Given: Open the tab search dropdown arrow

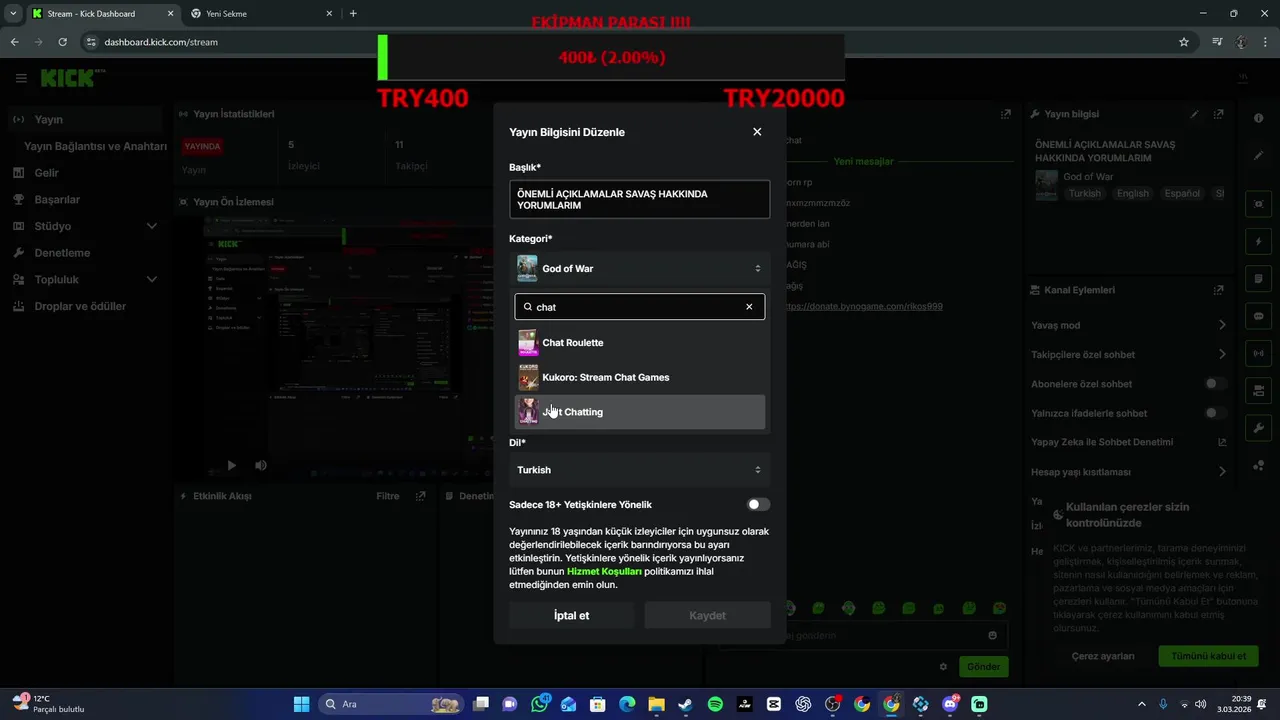Looking at the screenshot, I should [12, 14].
